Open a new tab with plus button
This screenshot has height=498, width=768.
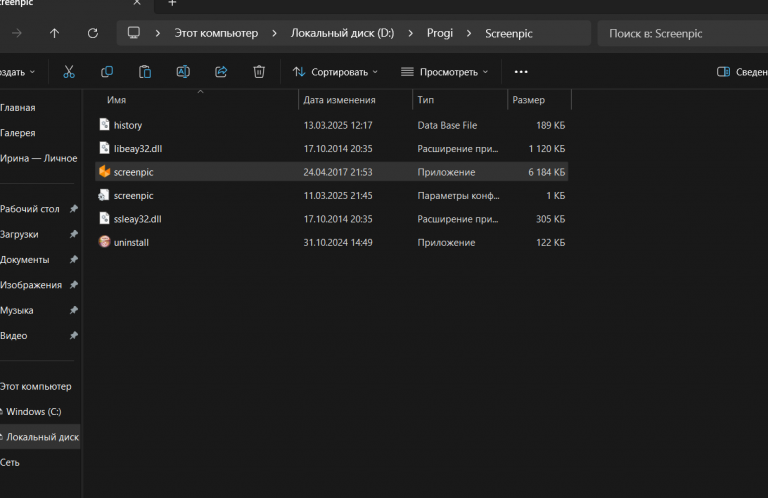[x=172, y=3]
